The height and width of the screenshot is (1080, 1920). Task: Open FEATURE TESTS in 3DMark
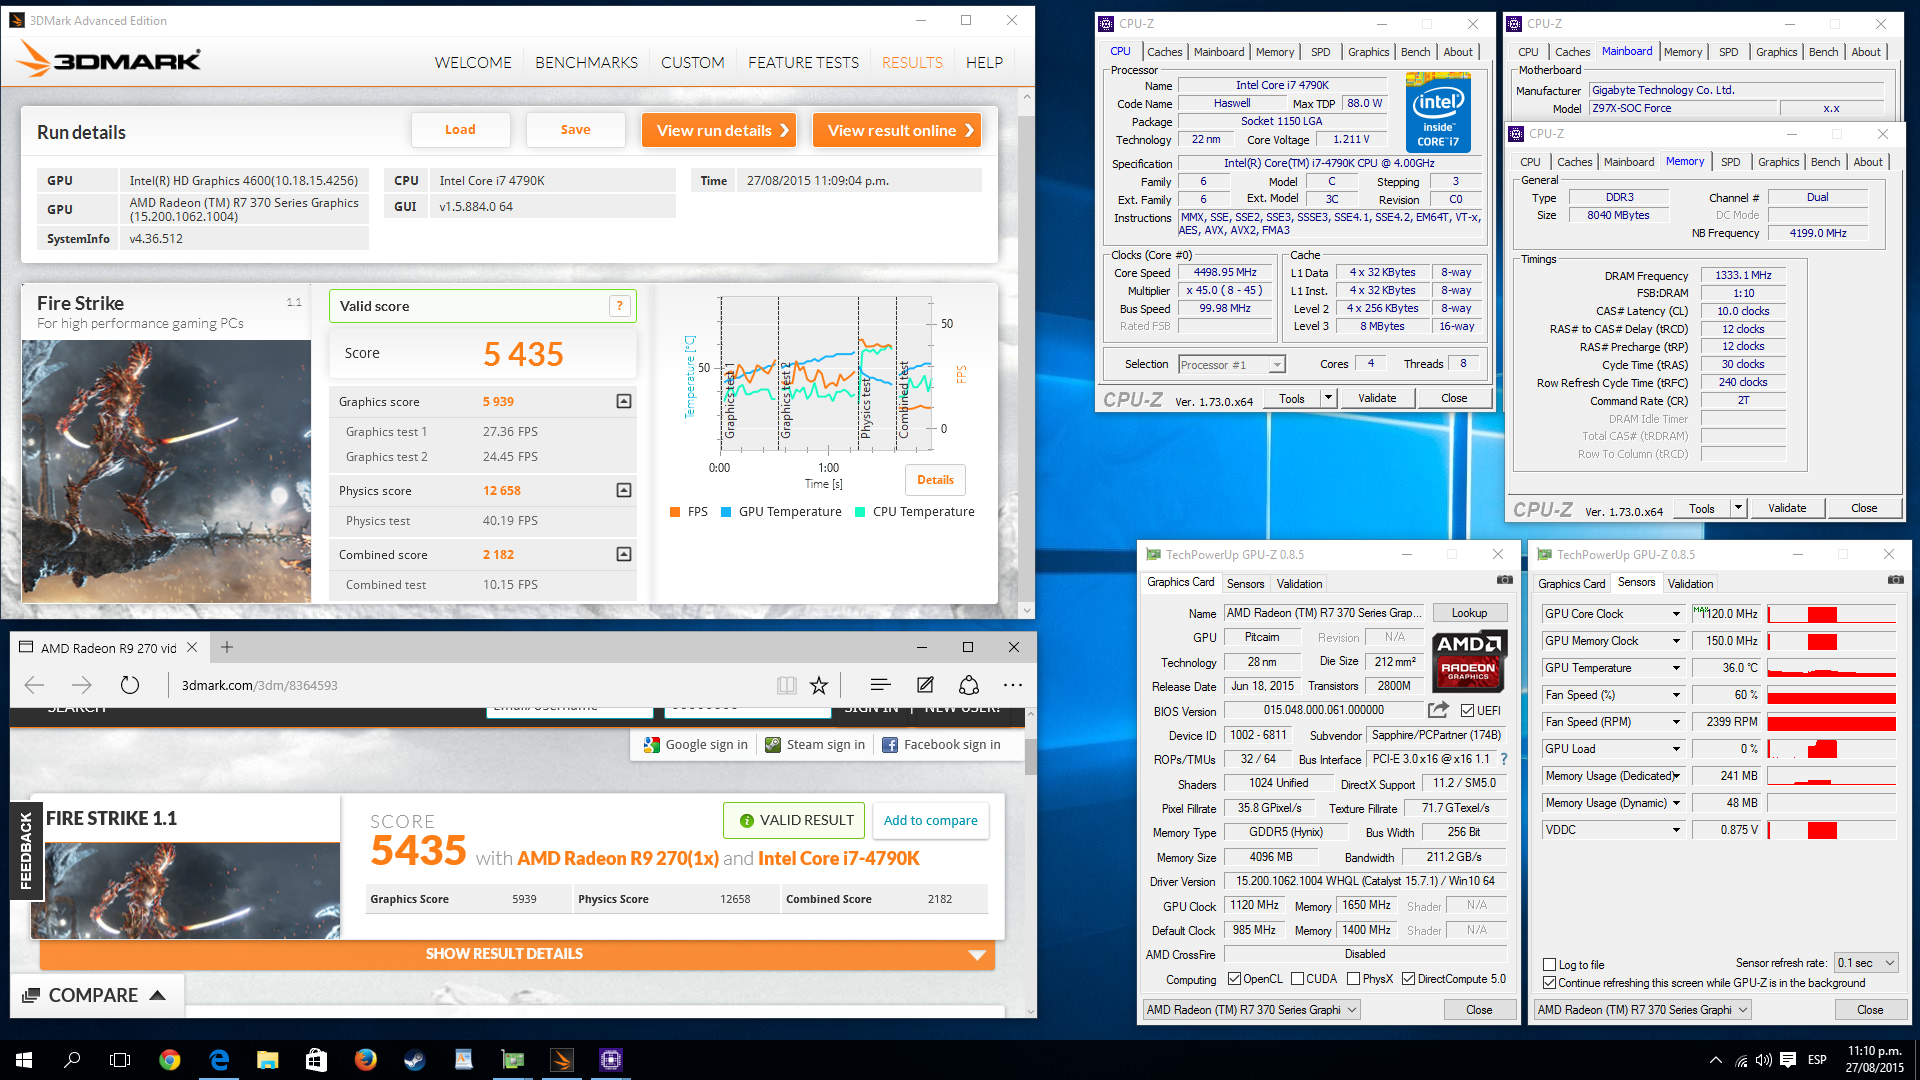pyautogui.click(x=803, y=62)
